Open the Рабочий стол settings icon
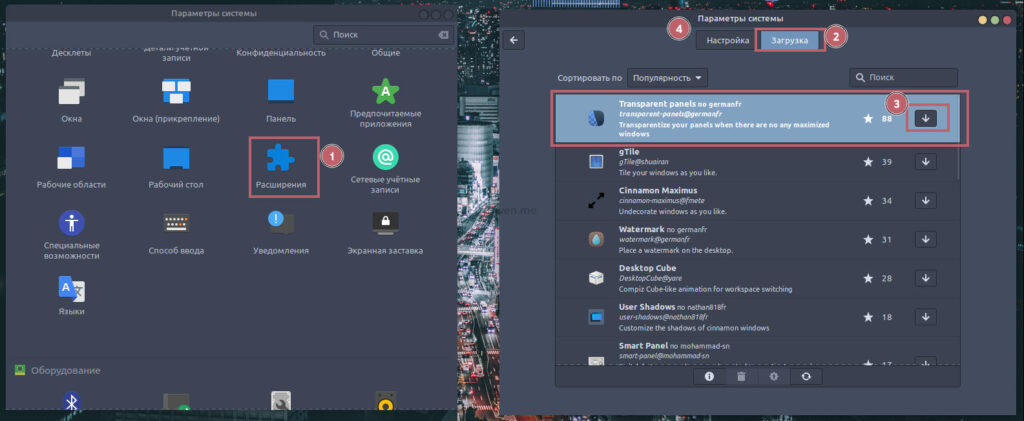 tap(177, 158)
